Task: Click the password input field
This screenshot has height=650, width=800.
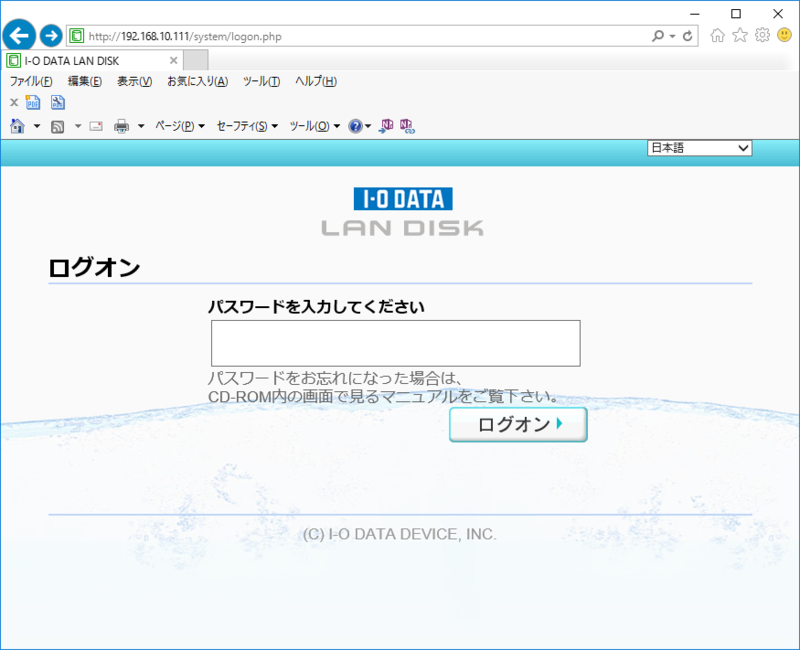Action: [396, 343]
